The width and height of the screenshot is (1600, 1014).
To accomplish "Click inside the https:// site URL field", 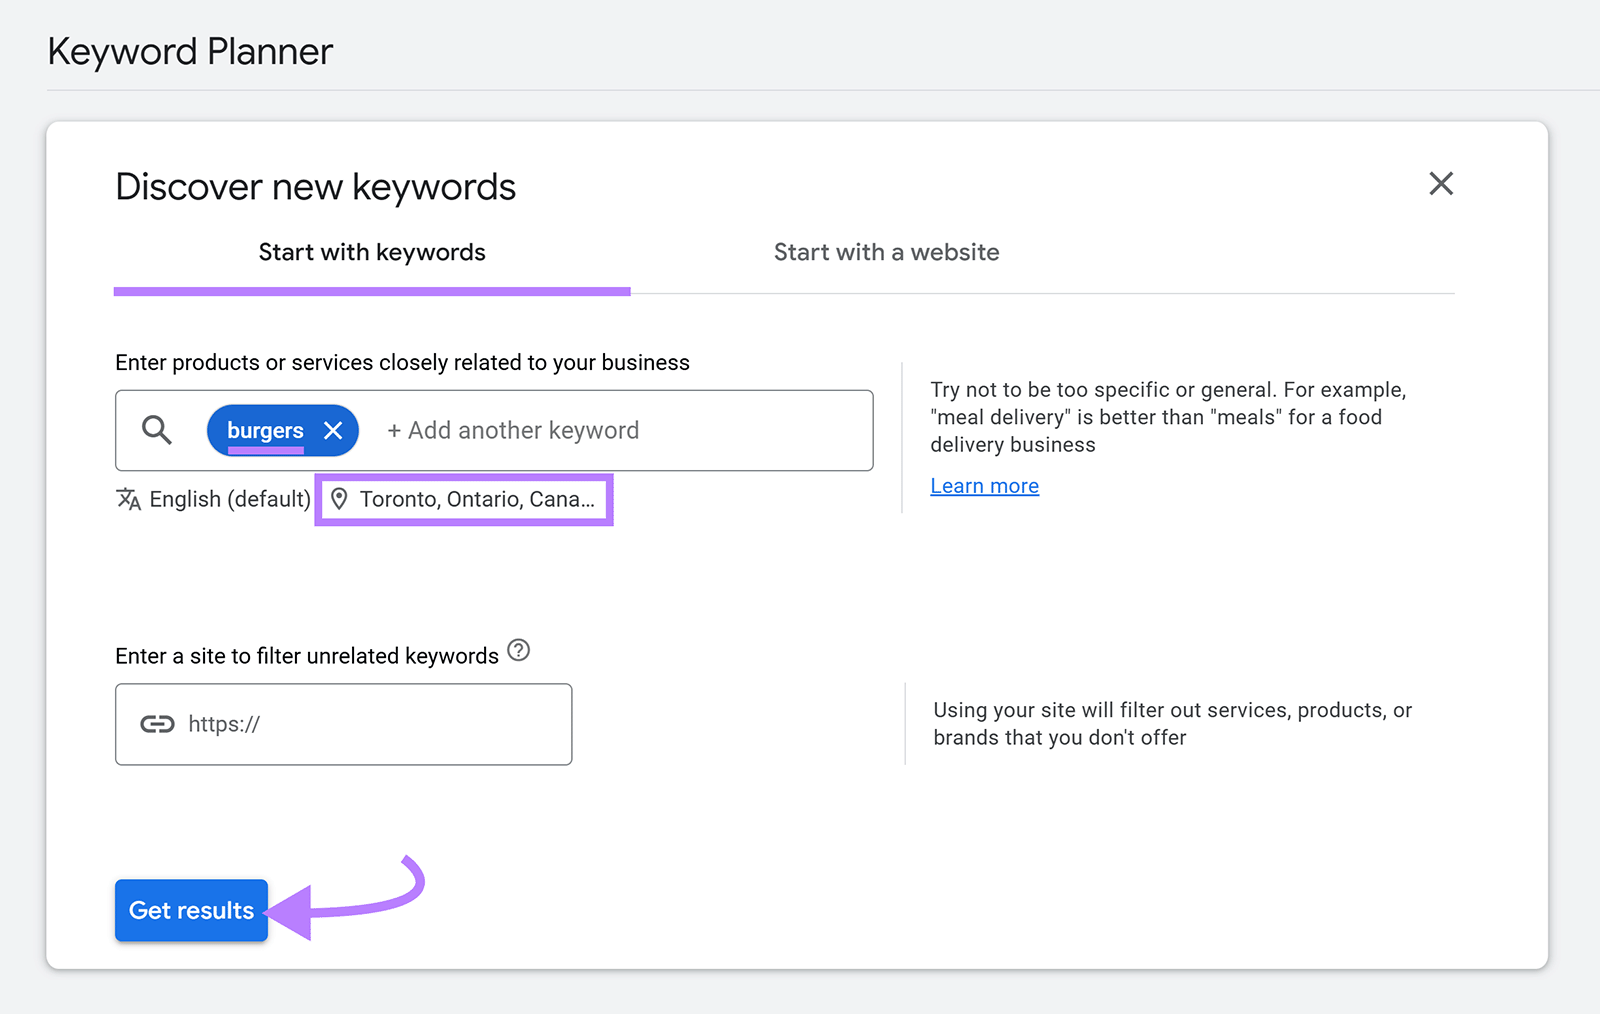I will click(x=344, y=723).
